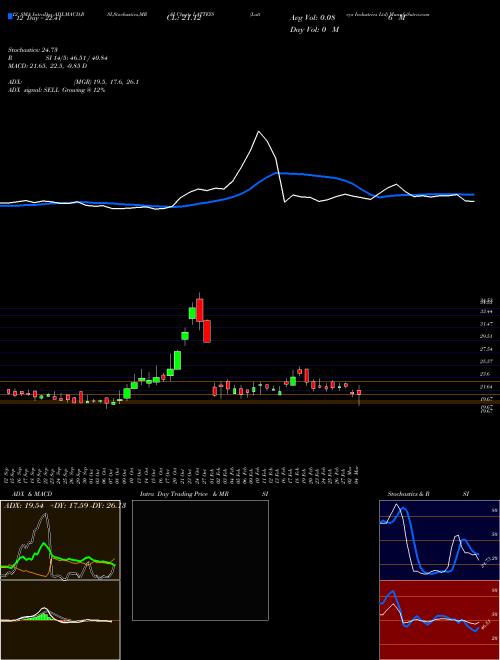Click the 31.47 price axis label
The image size is (500, 660).
[486, 324]
